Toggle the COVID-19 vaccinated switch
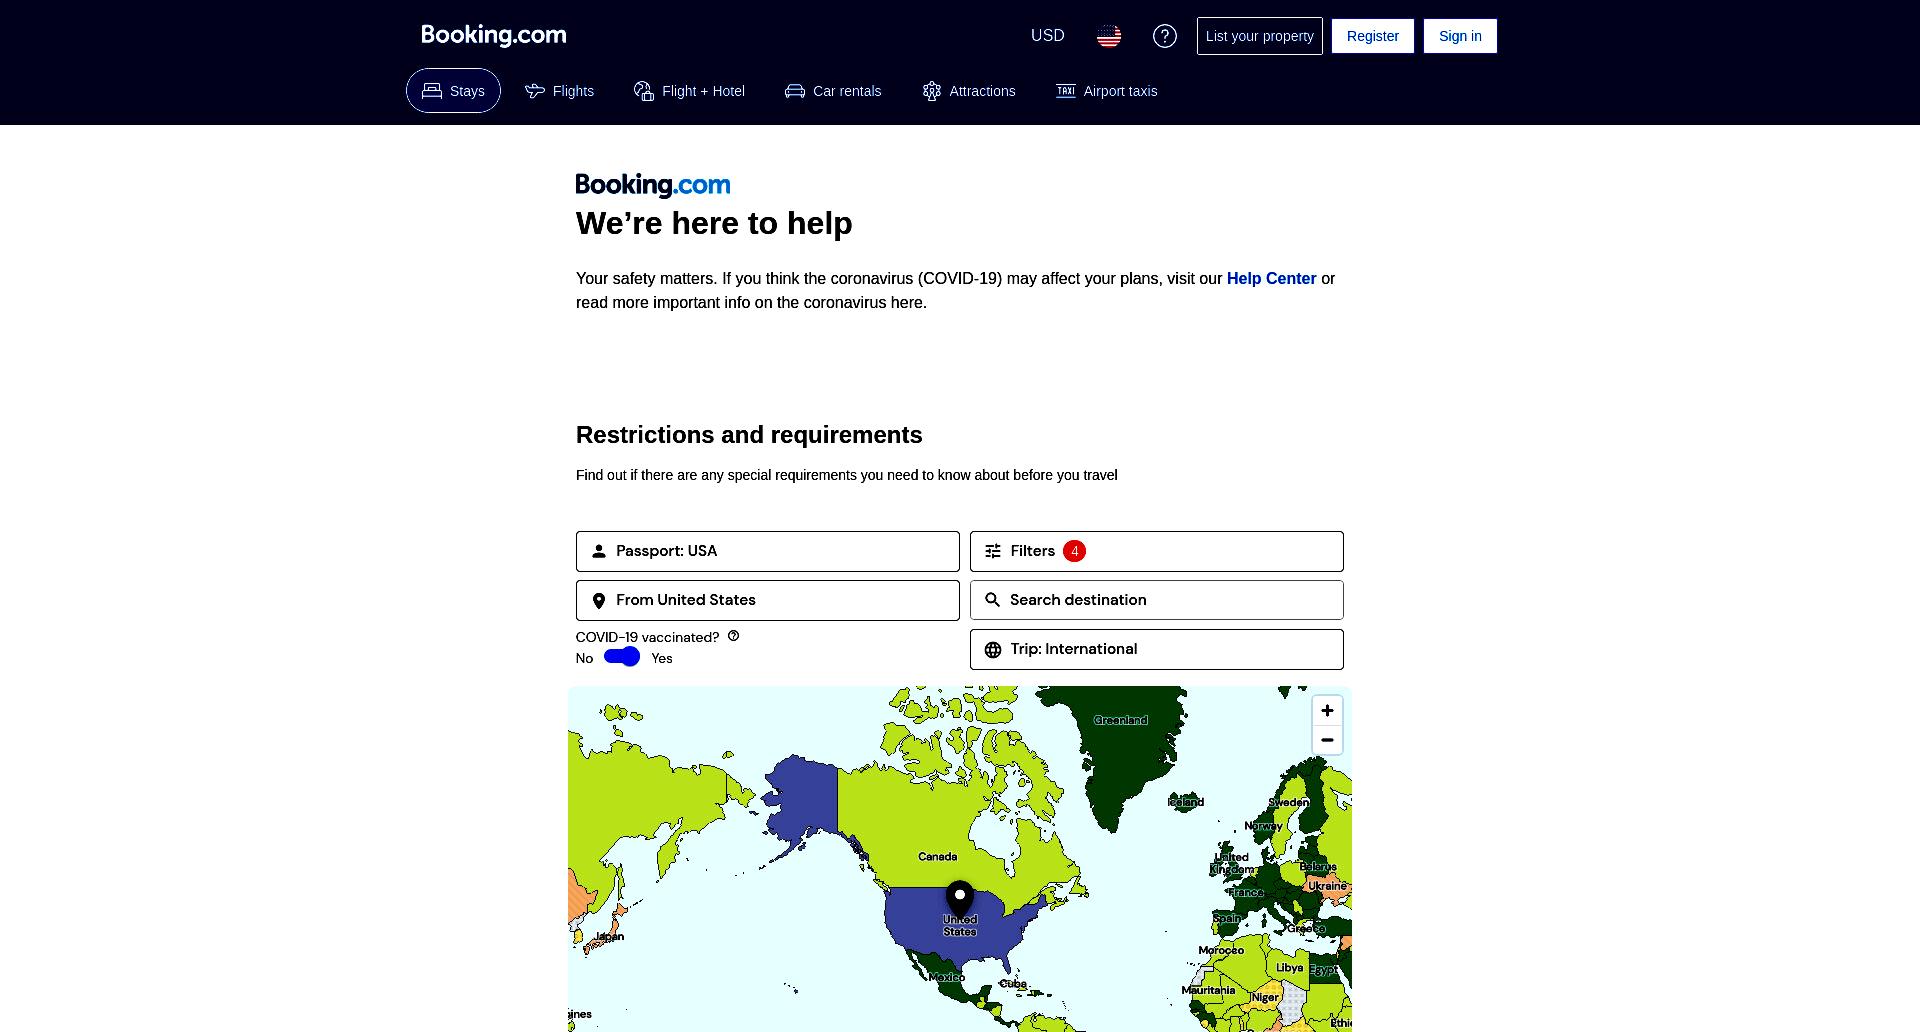This screenshot has height=1032, width=1920. [x=622, y=657]
